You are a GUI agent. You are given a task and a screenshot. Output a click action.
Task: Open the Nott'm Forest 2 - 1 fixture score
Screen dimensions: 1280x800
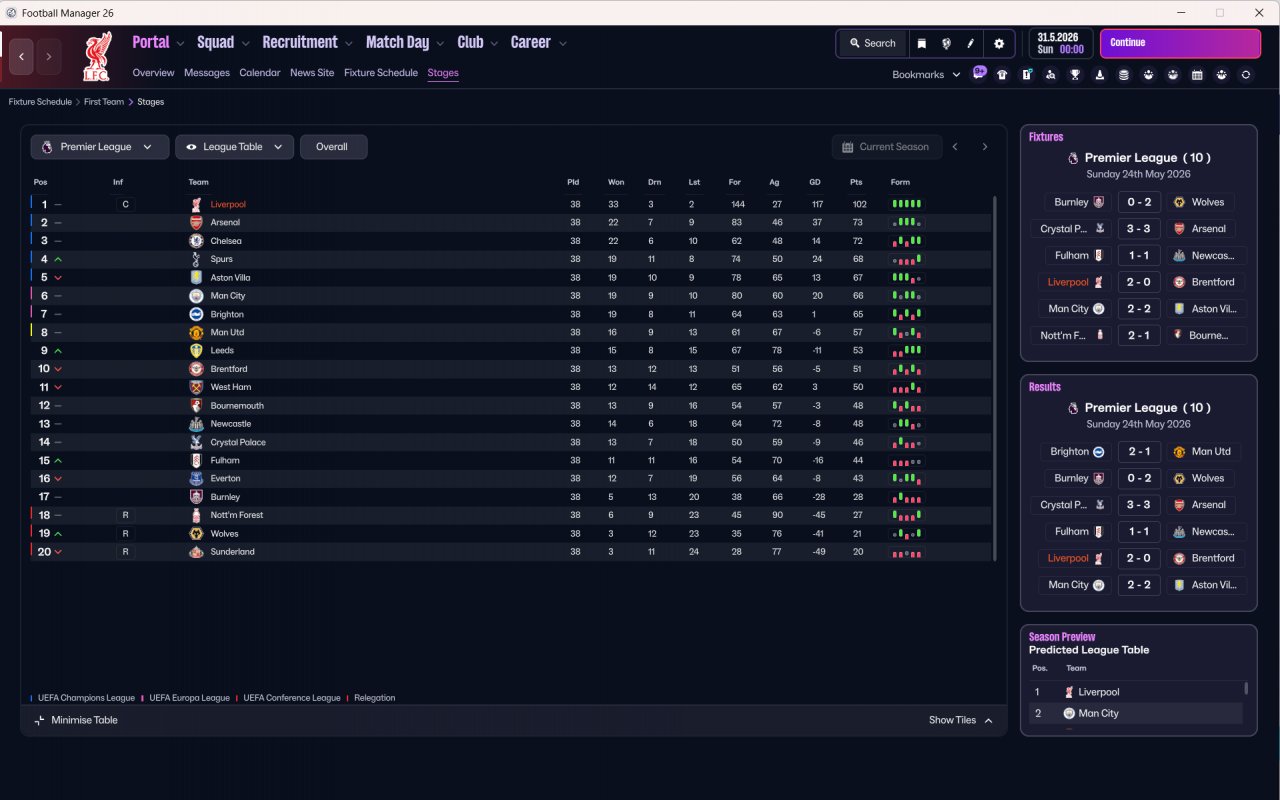[1139, 335]
